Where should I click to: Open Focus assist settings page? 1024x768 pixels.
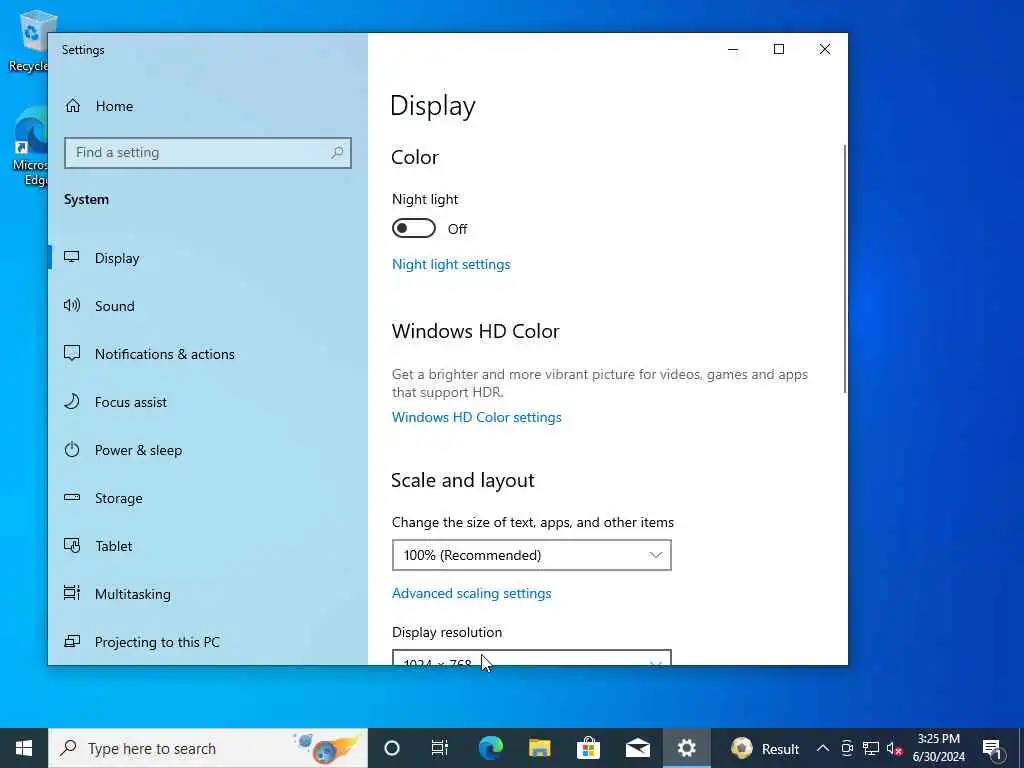coord(208,402)
